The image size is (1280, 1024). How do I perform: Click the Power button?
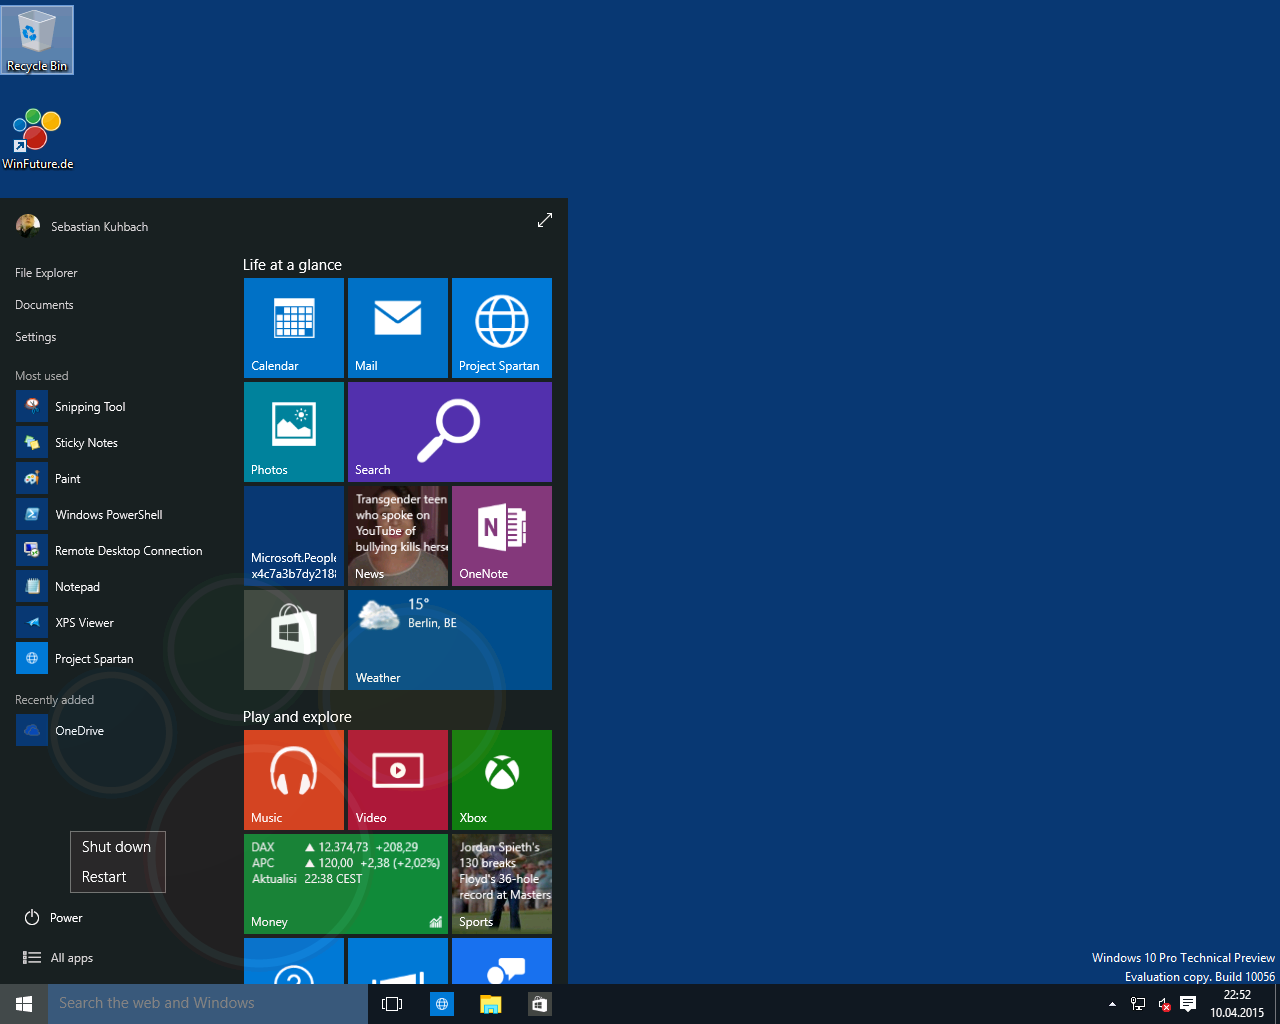53,917
